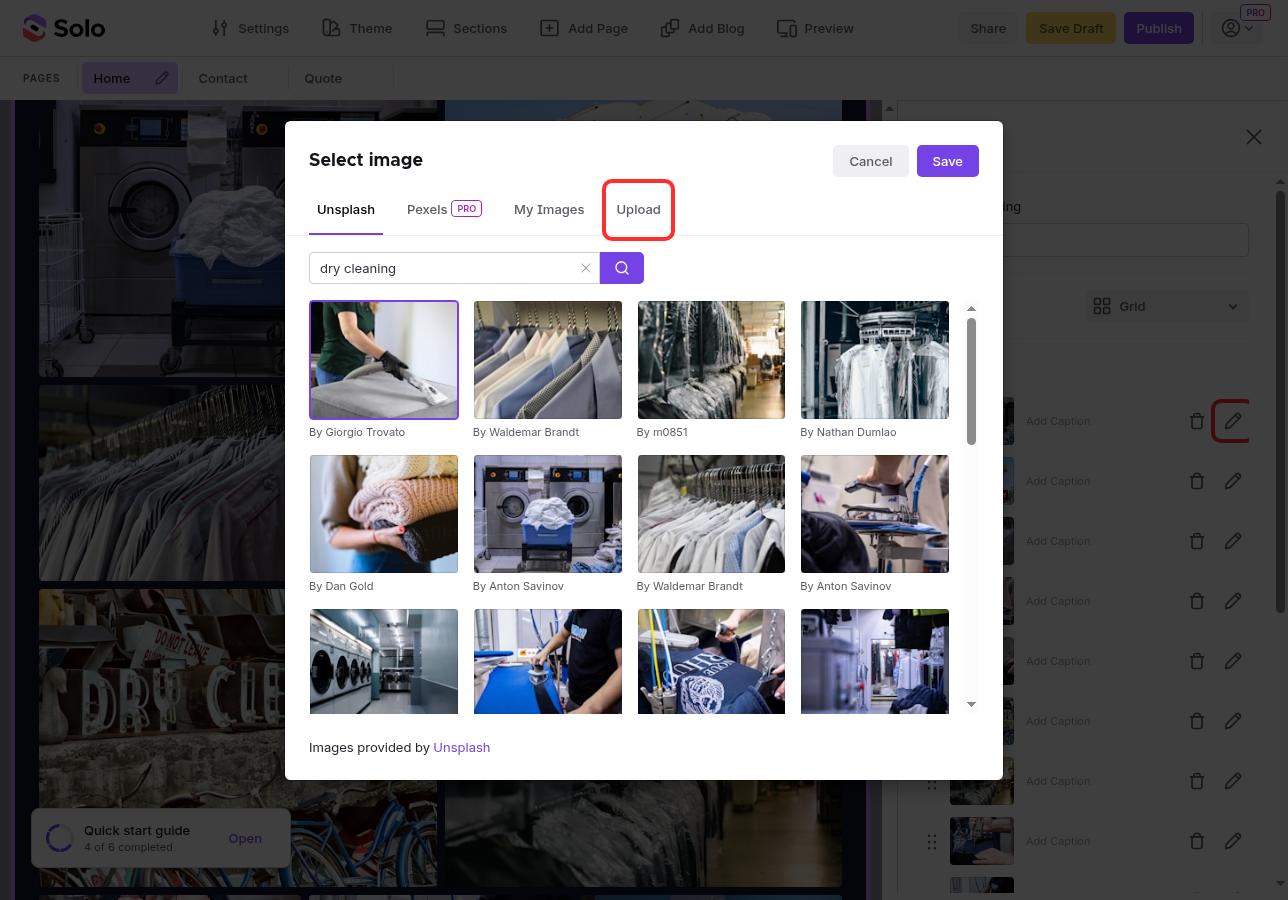Click the scroll down arrow in image list
The image size is (1288, 900).
971,705
